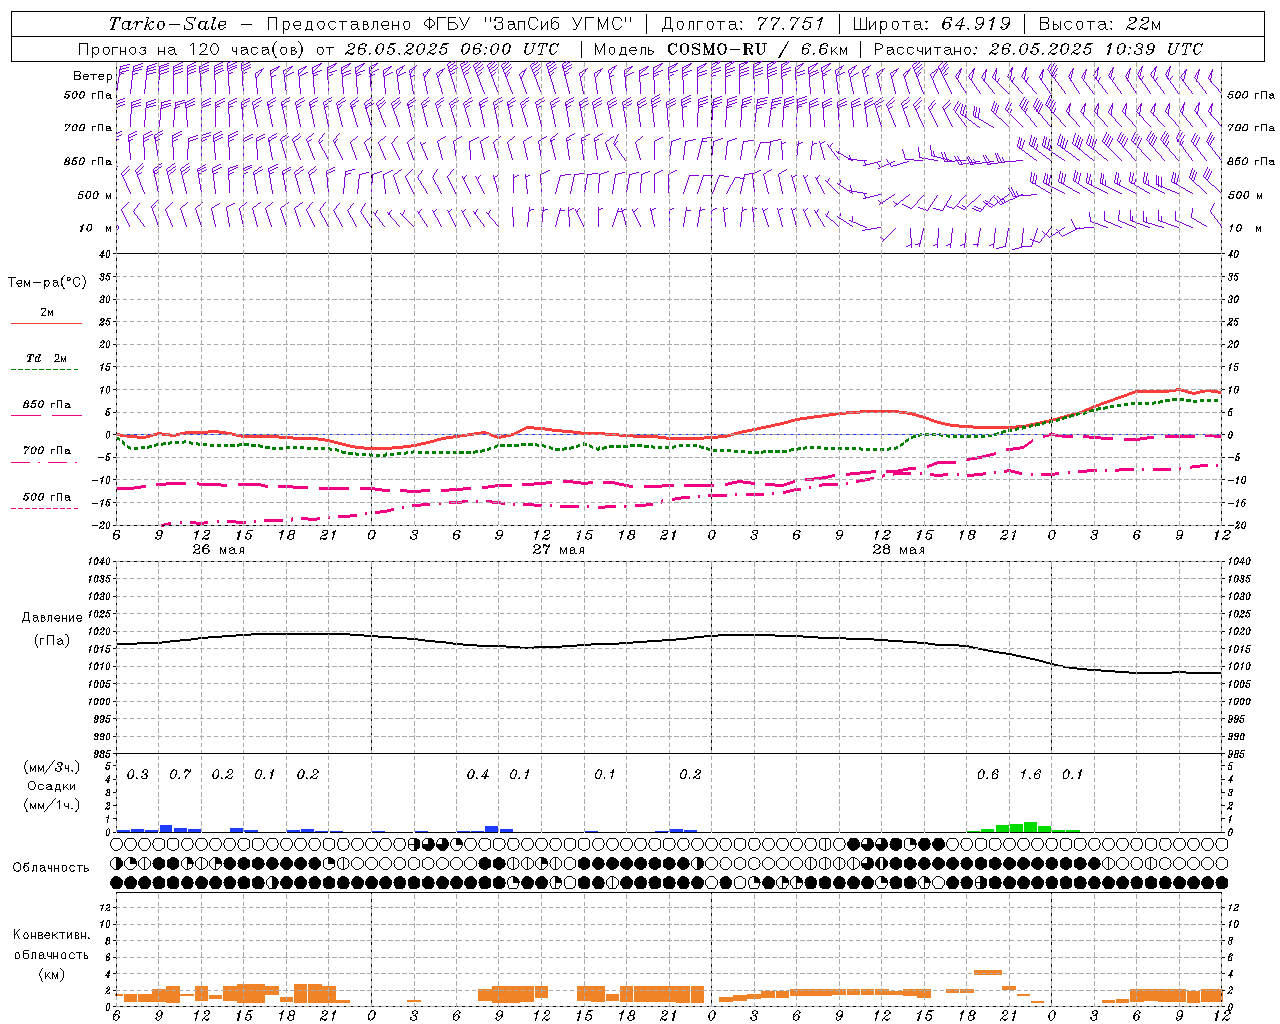The image size is (1280, 1024).
Task: Click the '27 мая' date label
Action: (558, 550)
